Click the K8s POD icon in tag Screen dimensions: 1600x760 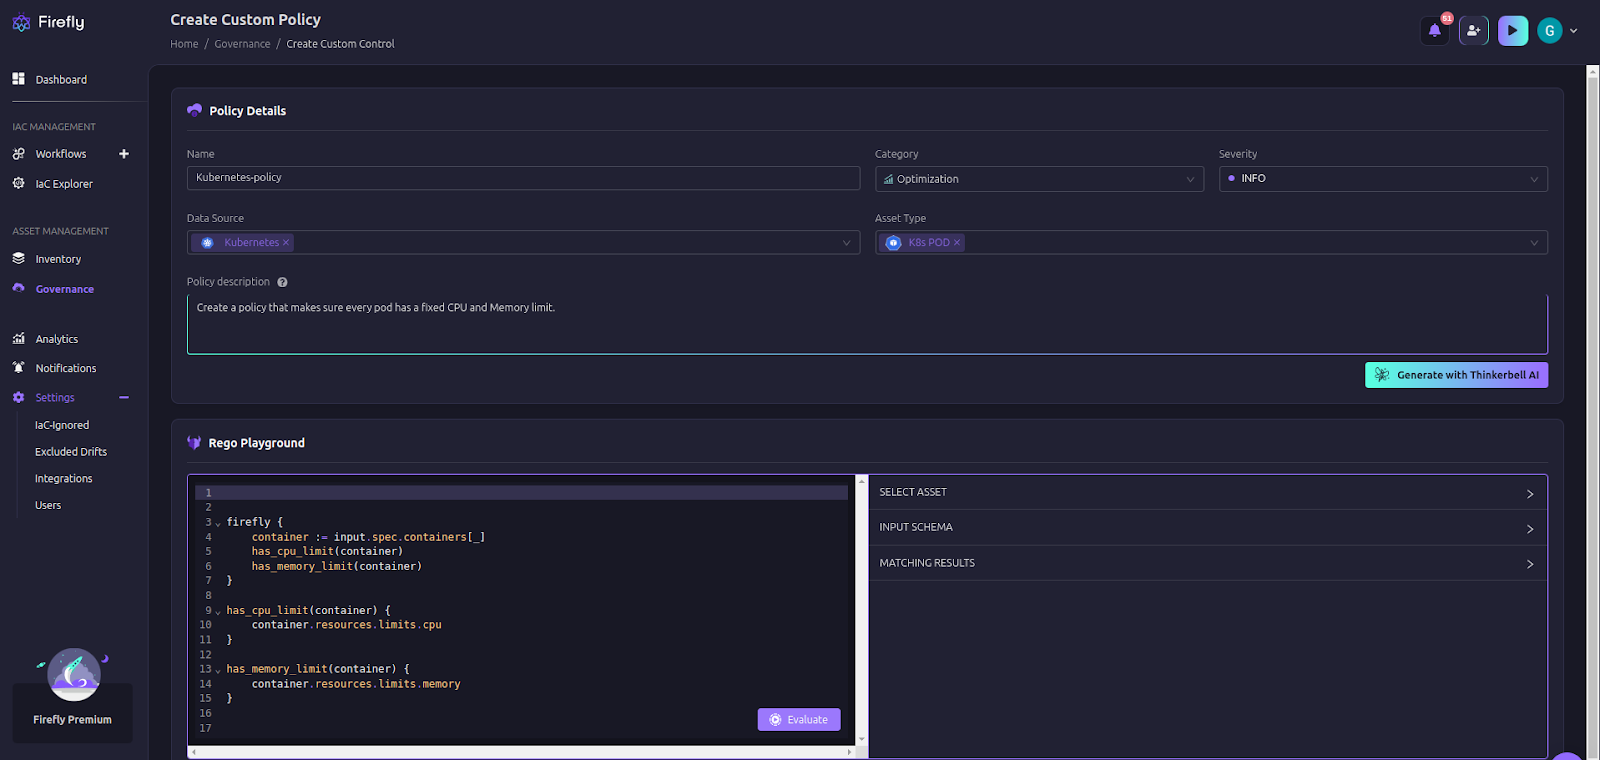[x=894, y=243]
